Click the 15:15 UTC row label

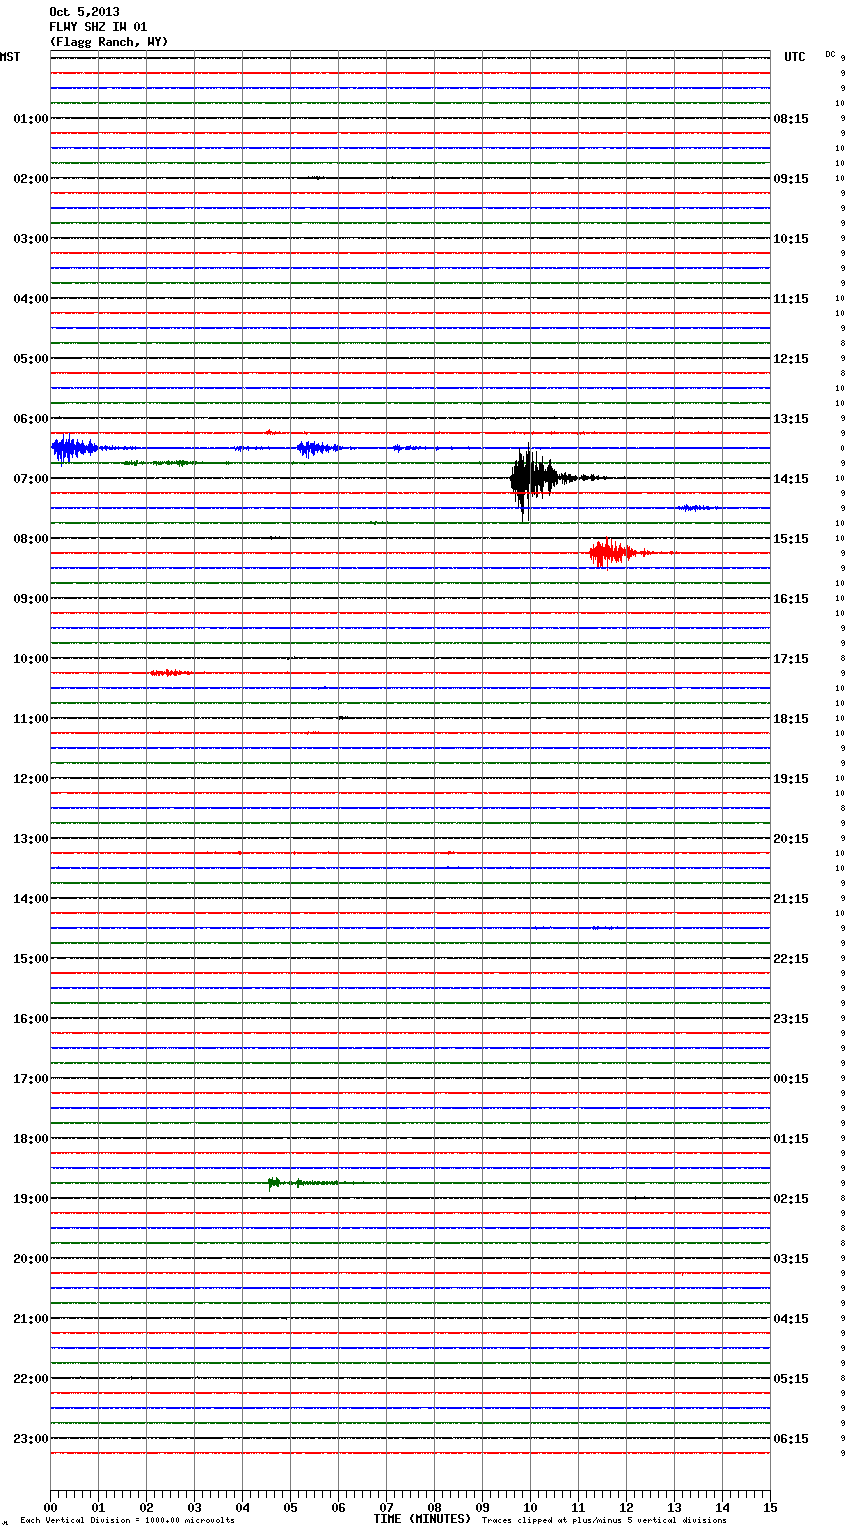791,539
